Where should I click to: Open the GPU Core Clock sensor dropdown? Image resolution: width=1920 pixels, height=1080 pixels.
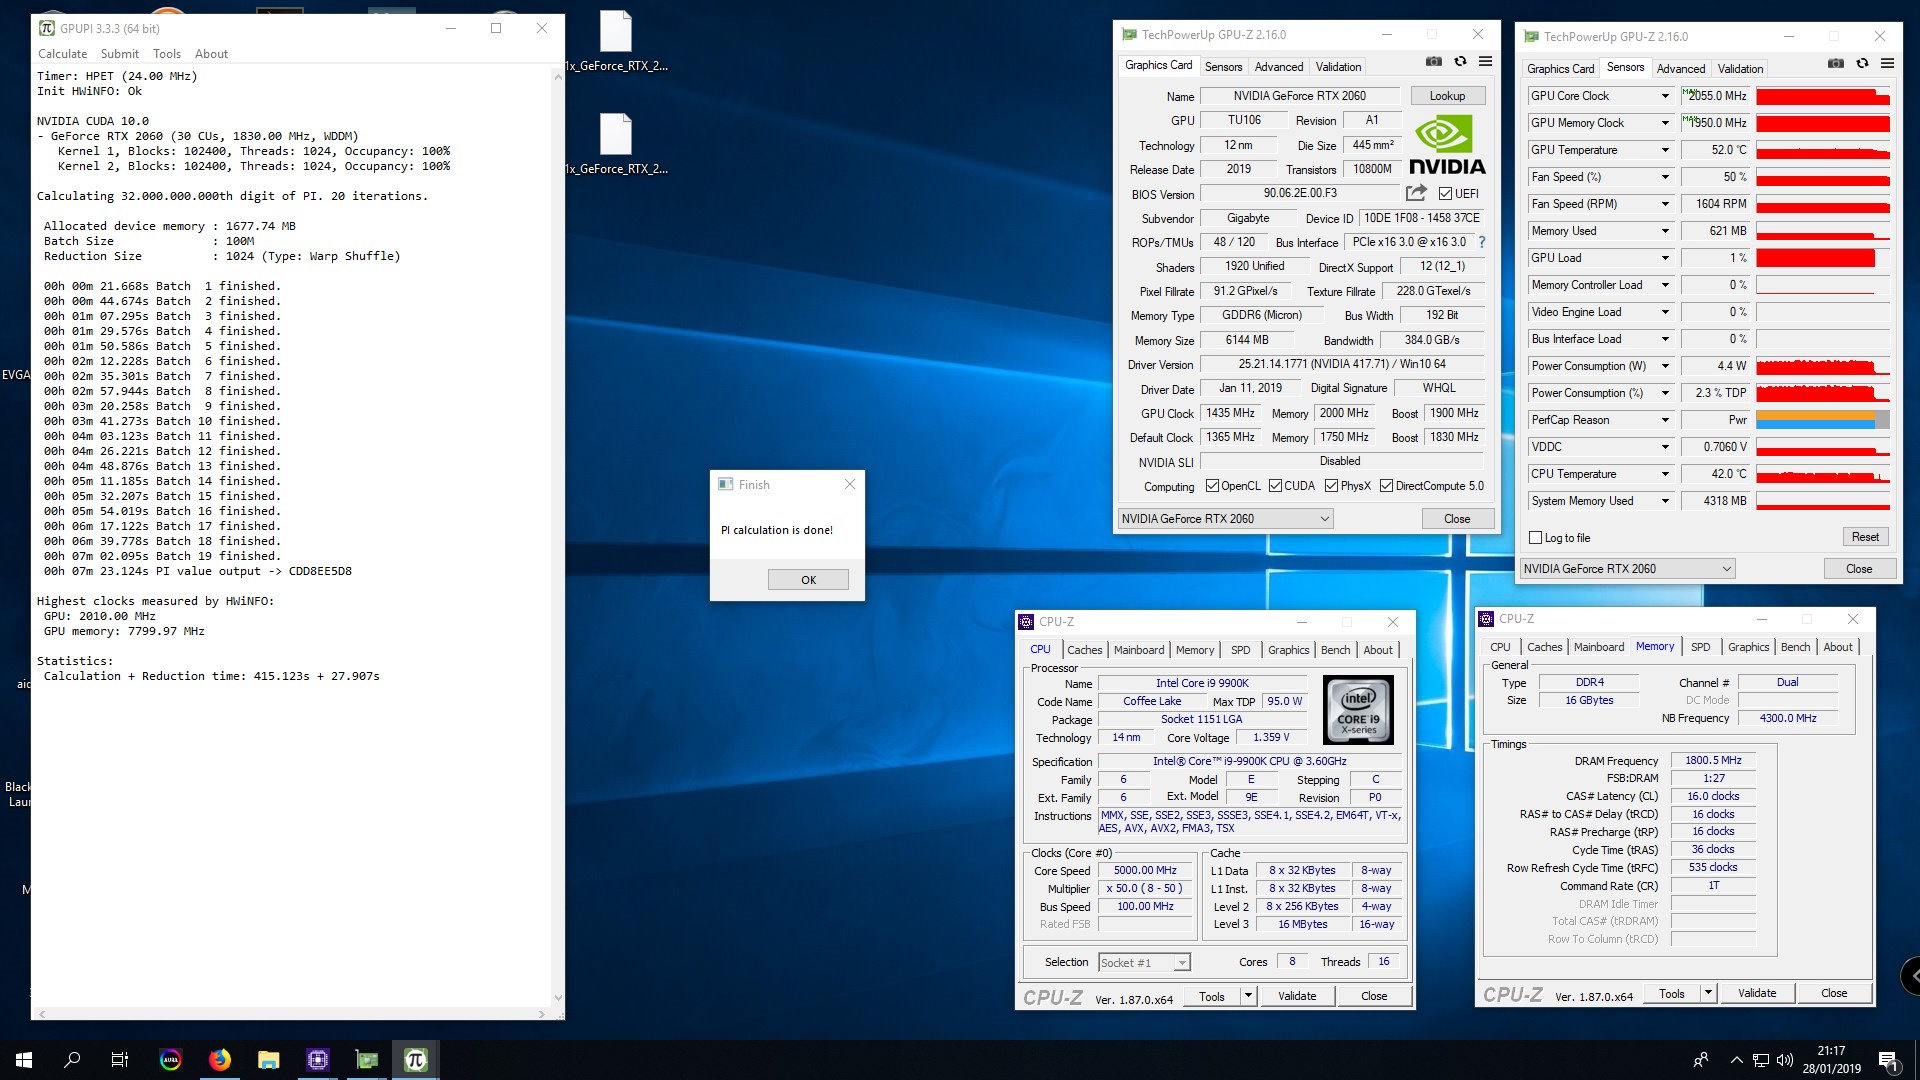1665,96
